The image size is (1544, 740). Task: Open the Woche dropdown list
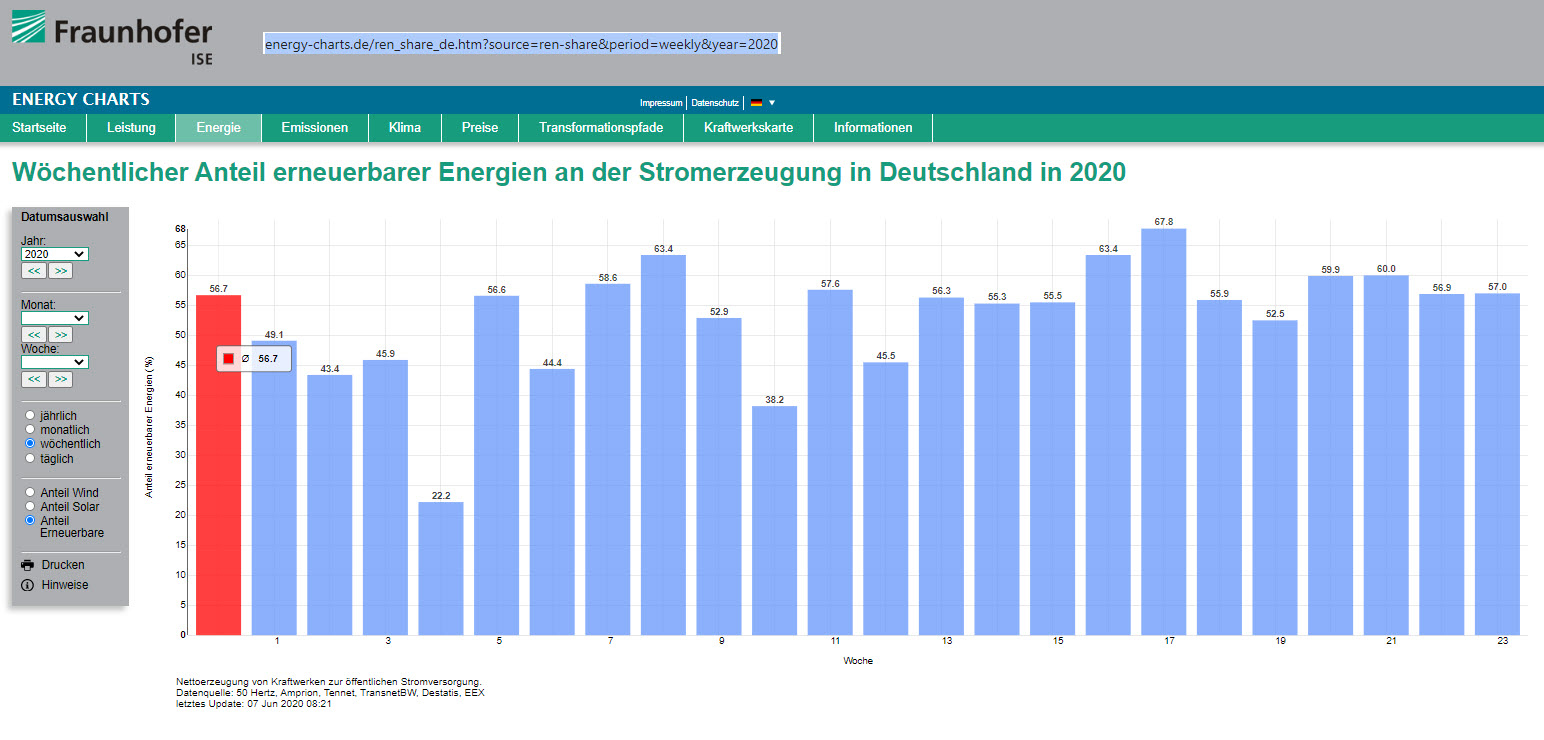click(55, 362)
